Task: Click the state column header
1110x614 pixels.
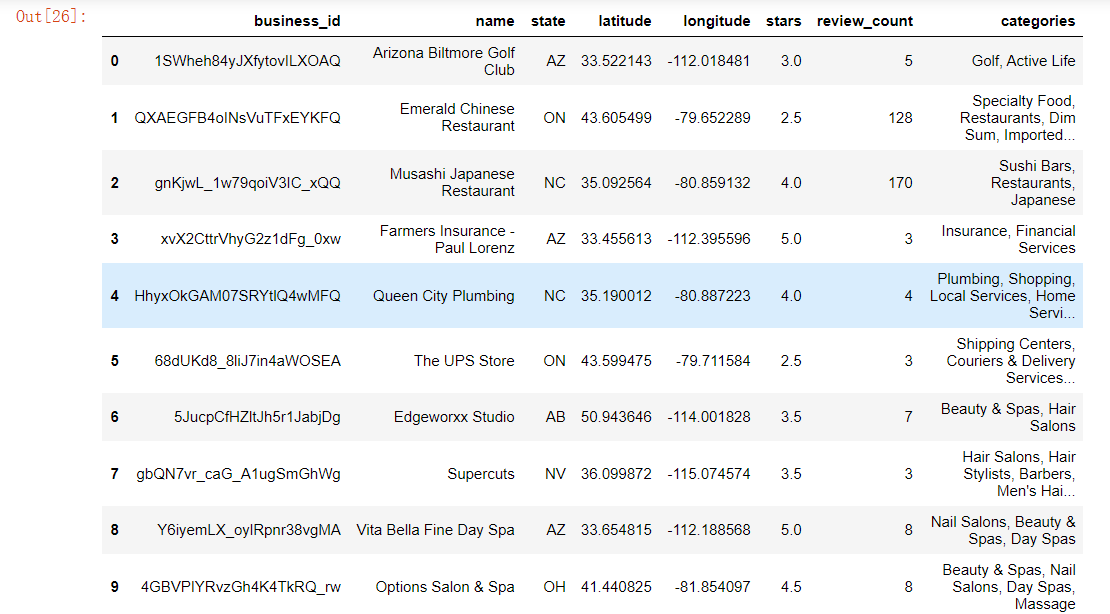Action: (548, 20)
